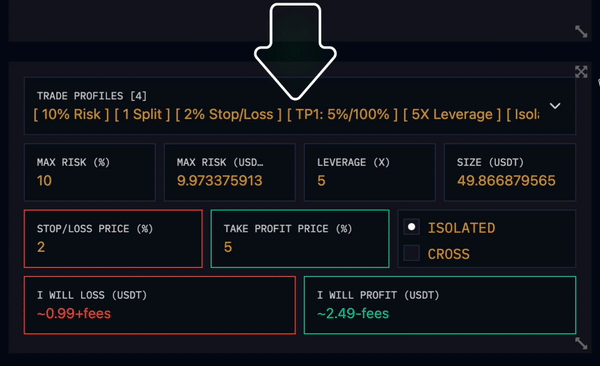Click the 10% Risk profile summary text
The width and height of the screenshot is (600, 366).
(x=71, y=114)
